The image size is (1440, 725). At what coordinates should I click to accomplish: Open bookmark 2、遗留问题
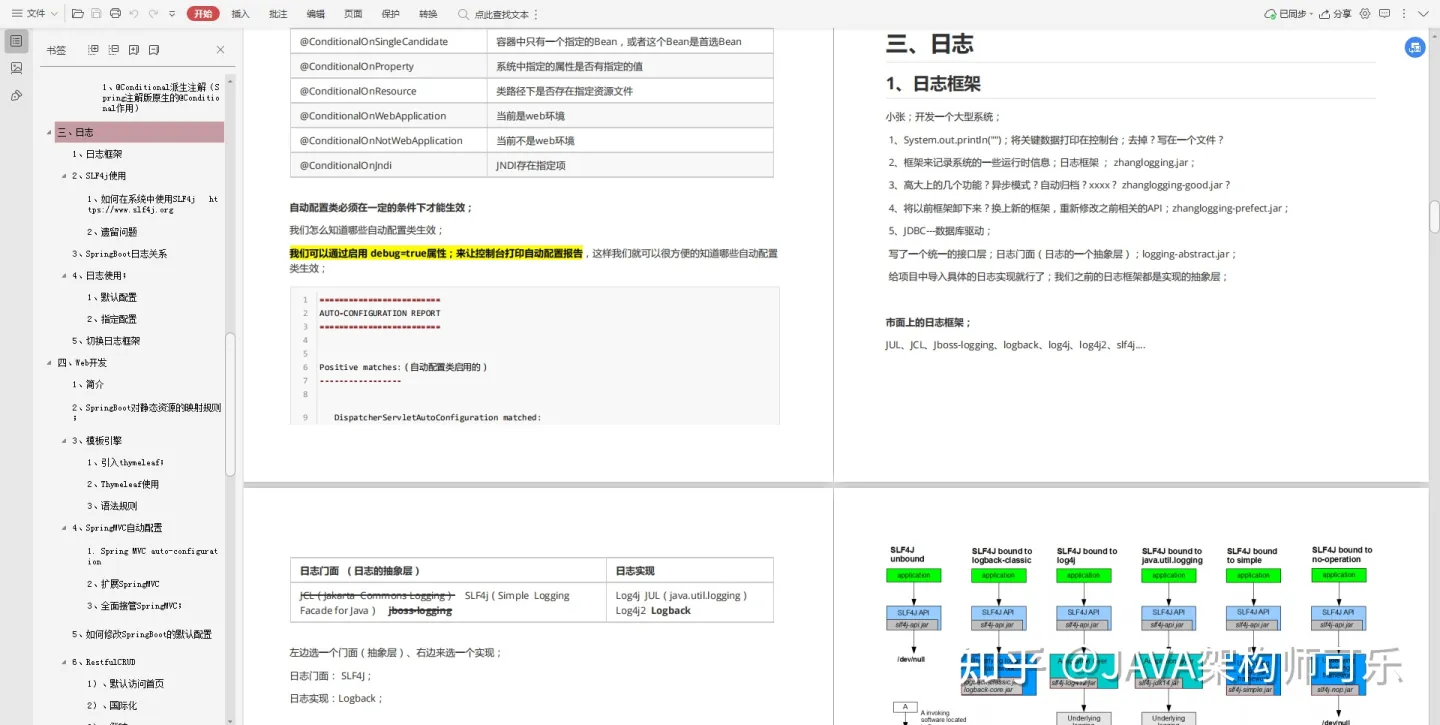pos(111,232)
